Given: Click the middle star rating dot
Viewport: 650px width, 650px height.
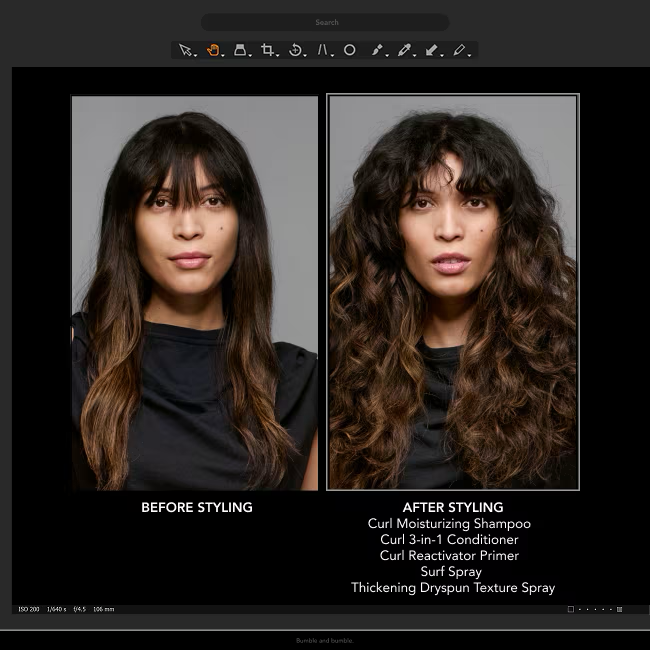Looking at the screenshot, I should (x=595, y=609).
